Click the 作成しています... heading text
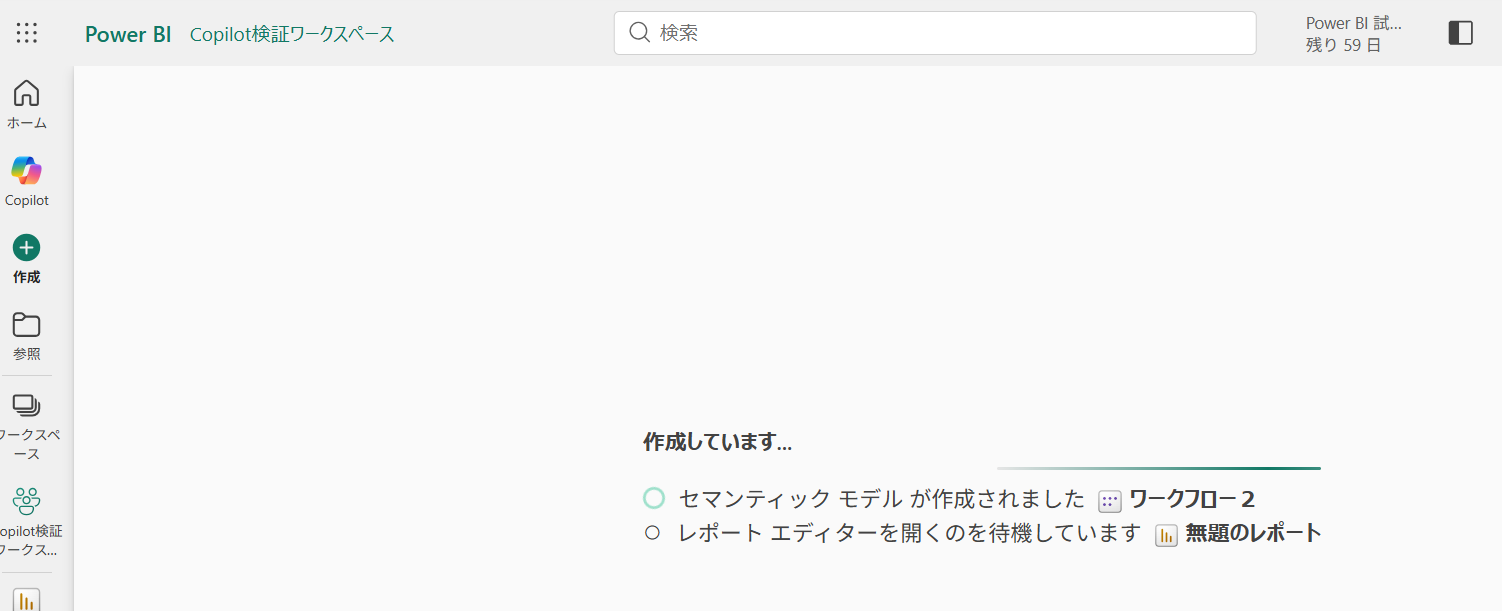 [x=717, y=442]
